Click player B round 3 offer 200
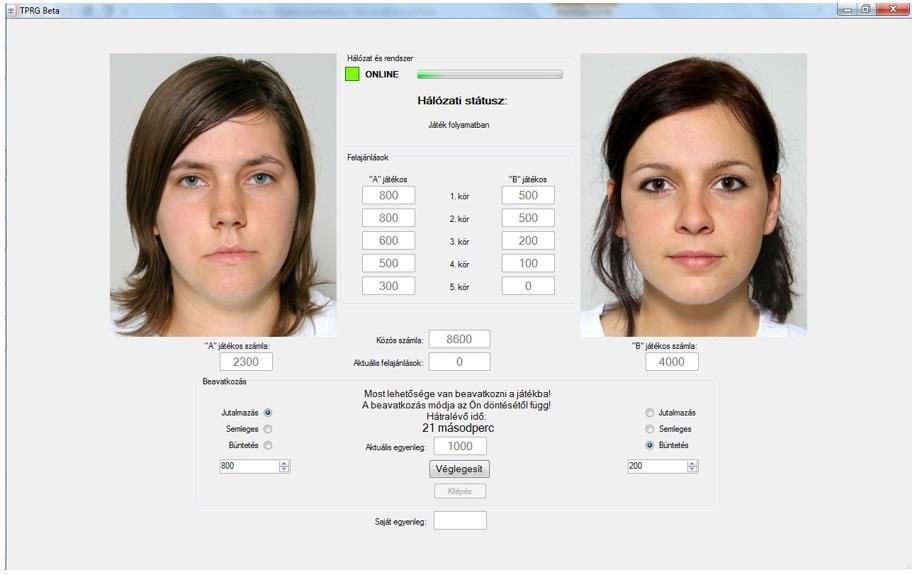Viewport: 915px width, 575px height. coord(528,241)
